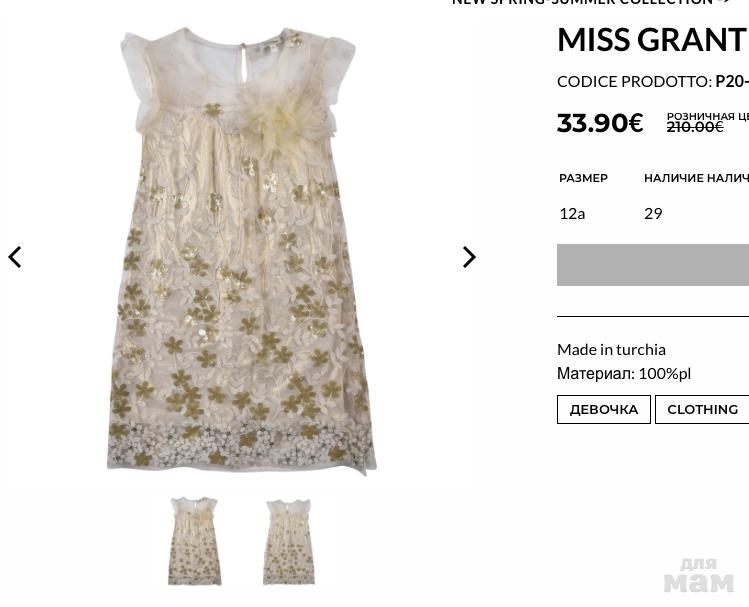This screenshot has width=749, height=607.
Task: Click the РАЗМЕР column header
Action: point(583,178)
